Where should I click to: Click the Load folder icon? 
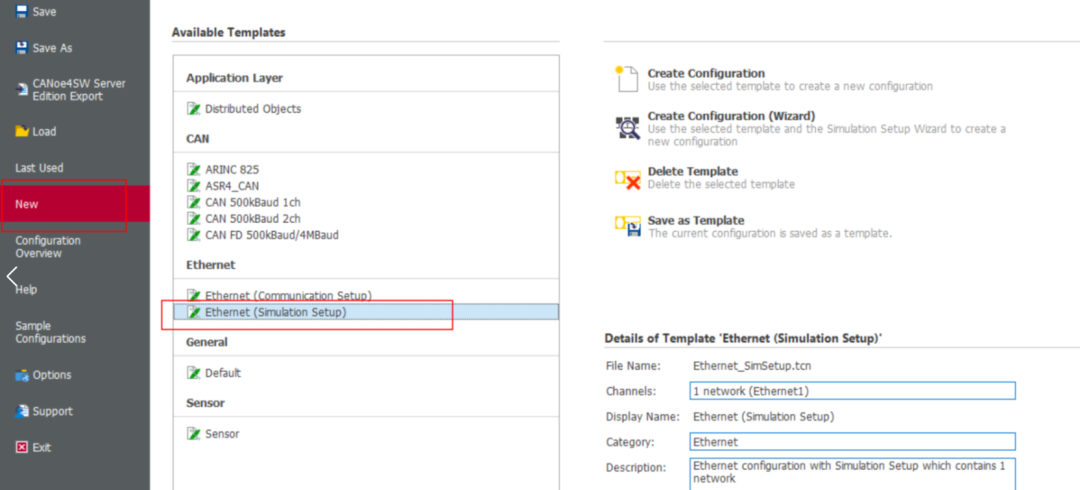pyautogui.click(x=22, y=131)
